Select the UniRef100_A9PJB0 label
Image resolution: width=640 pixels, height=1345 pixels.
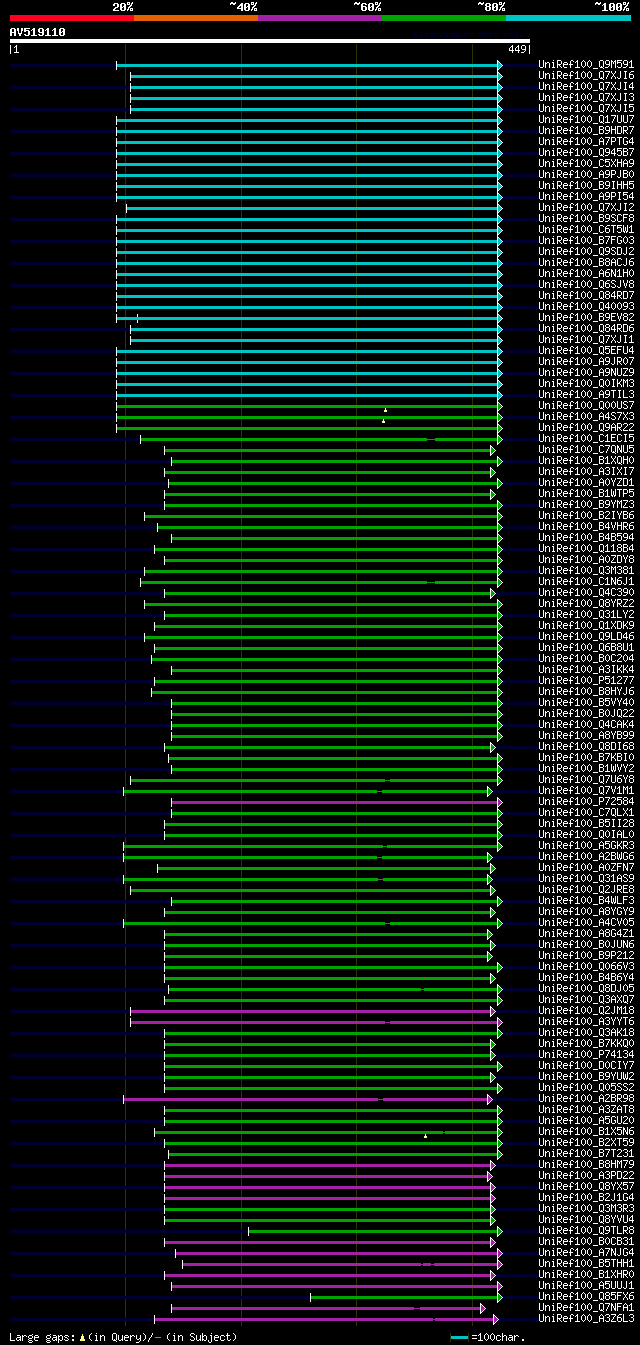pos(586,175)
